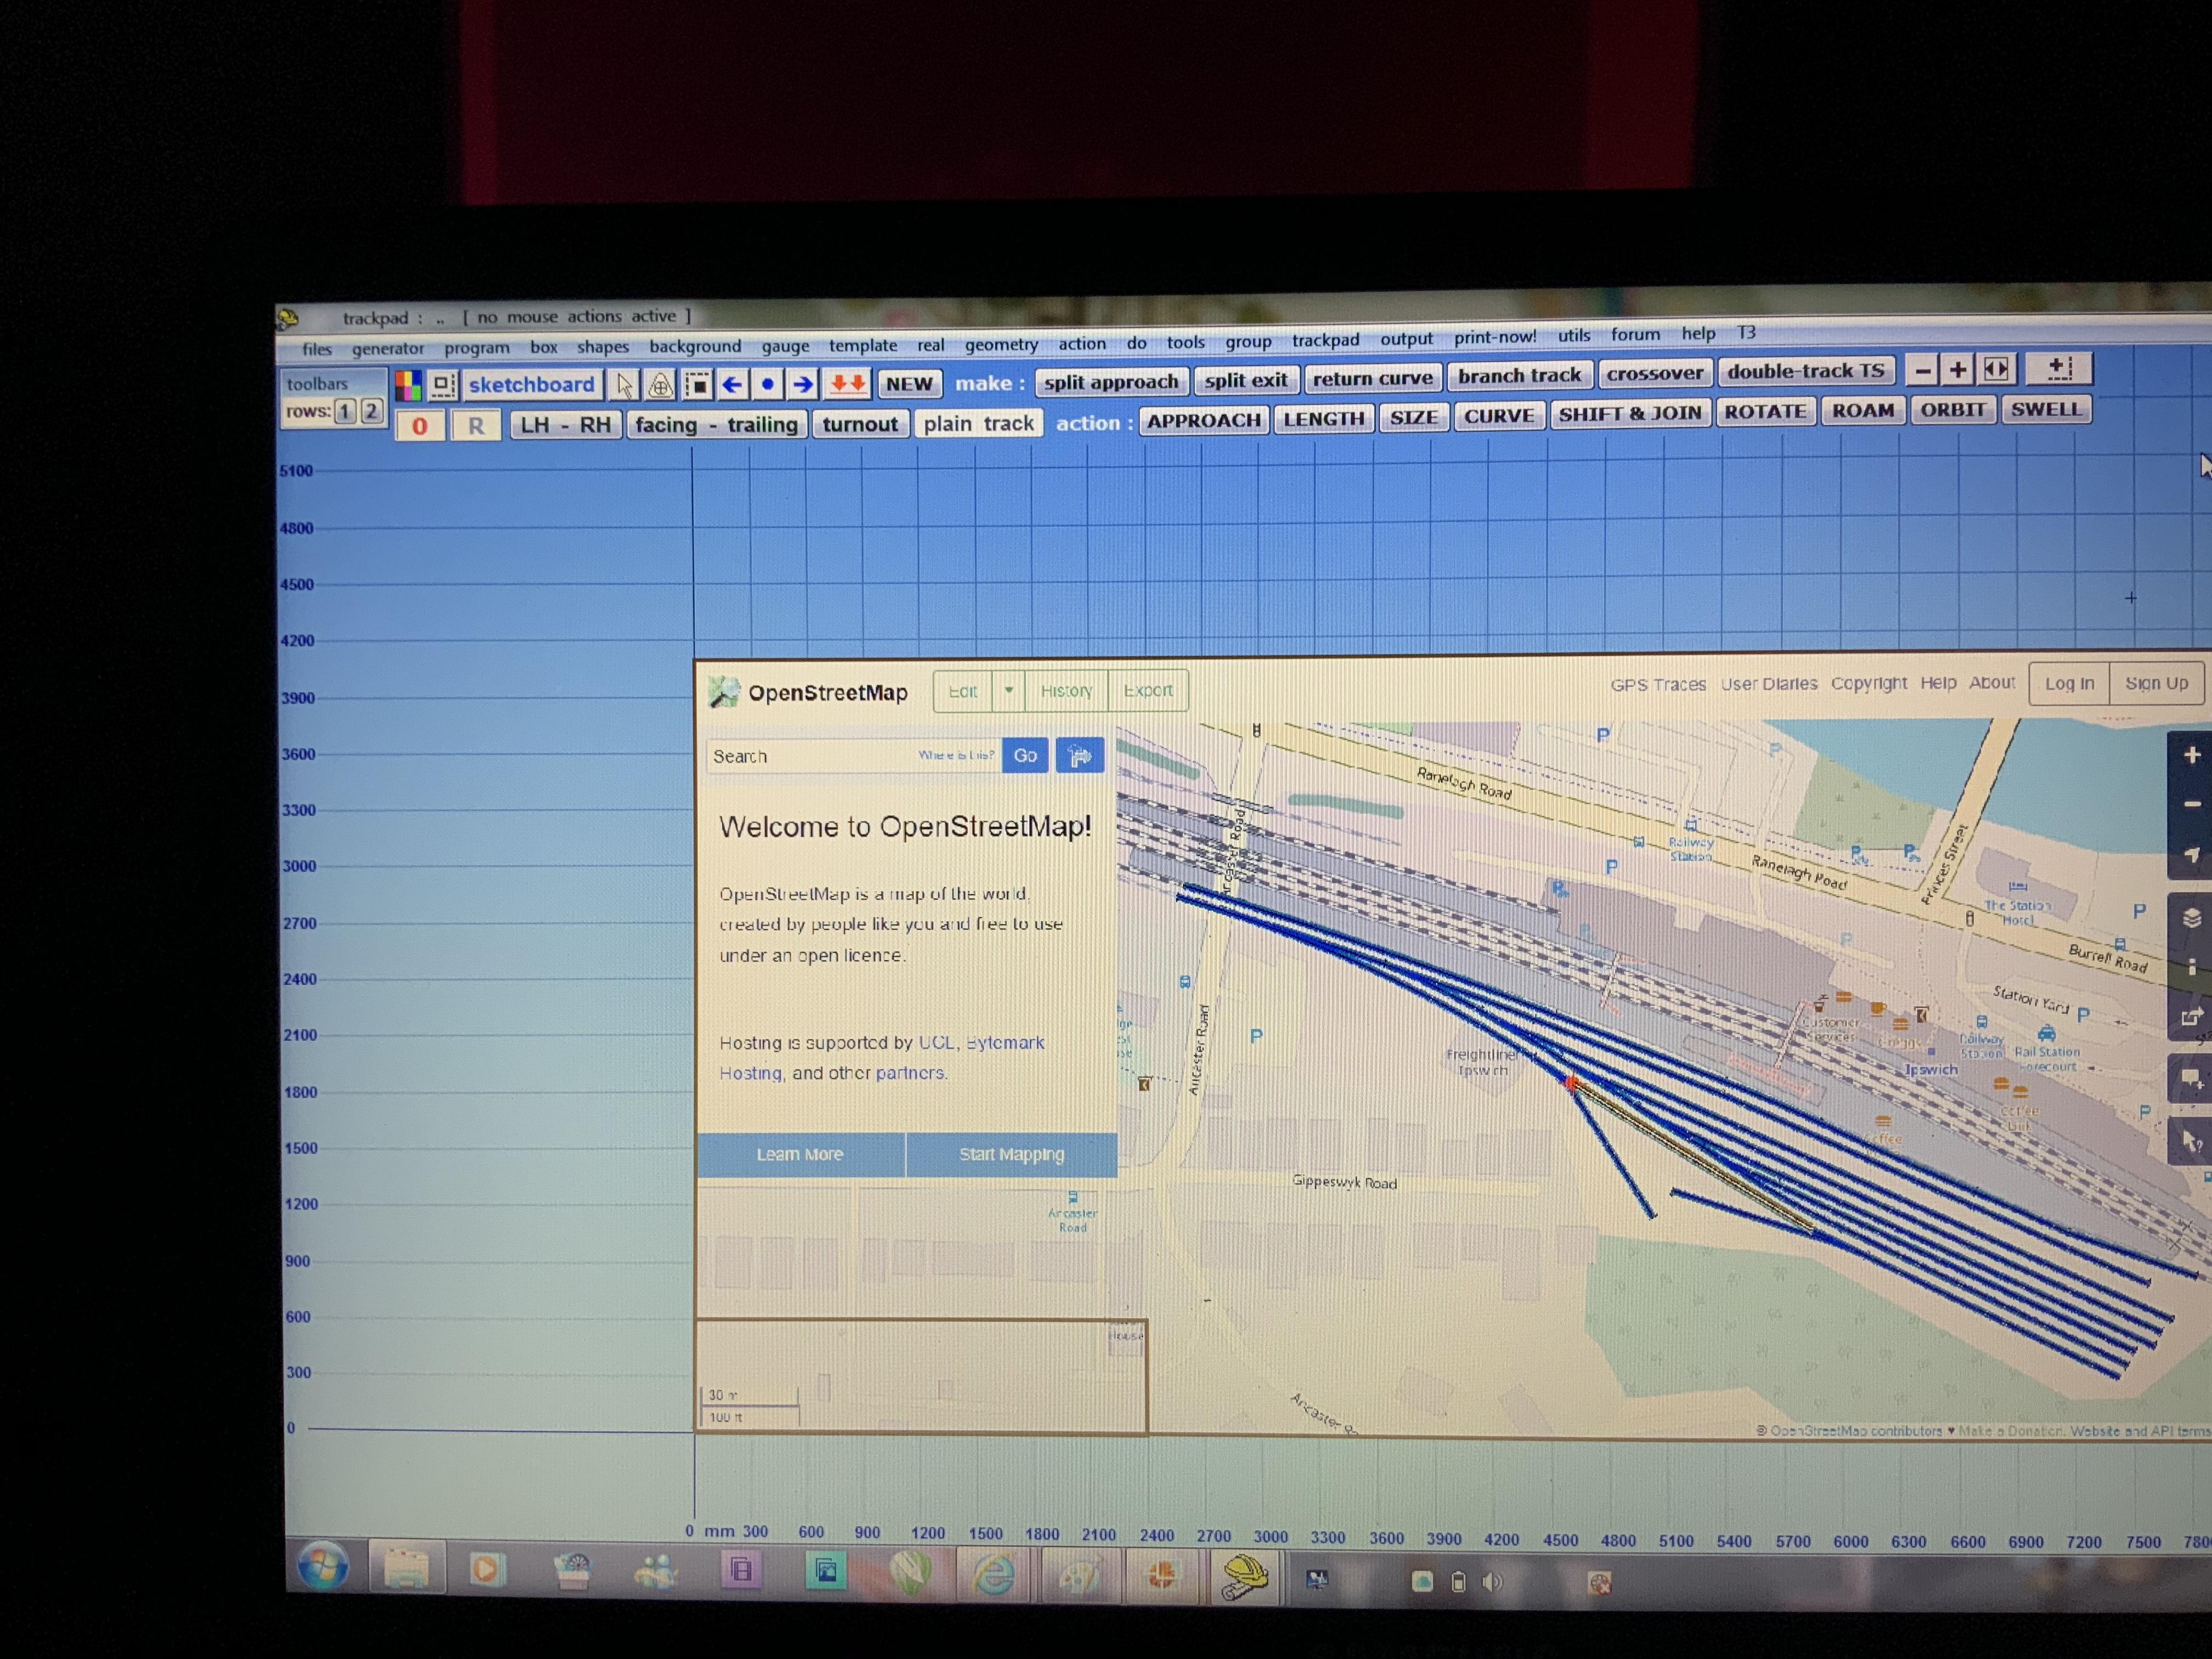2212x1659 pixels.
Task: Set toolbar rows to 1
Action: coord(345,411)
